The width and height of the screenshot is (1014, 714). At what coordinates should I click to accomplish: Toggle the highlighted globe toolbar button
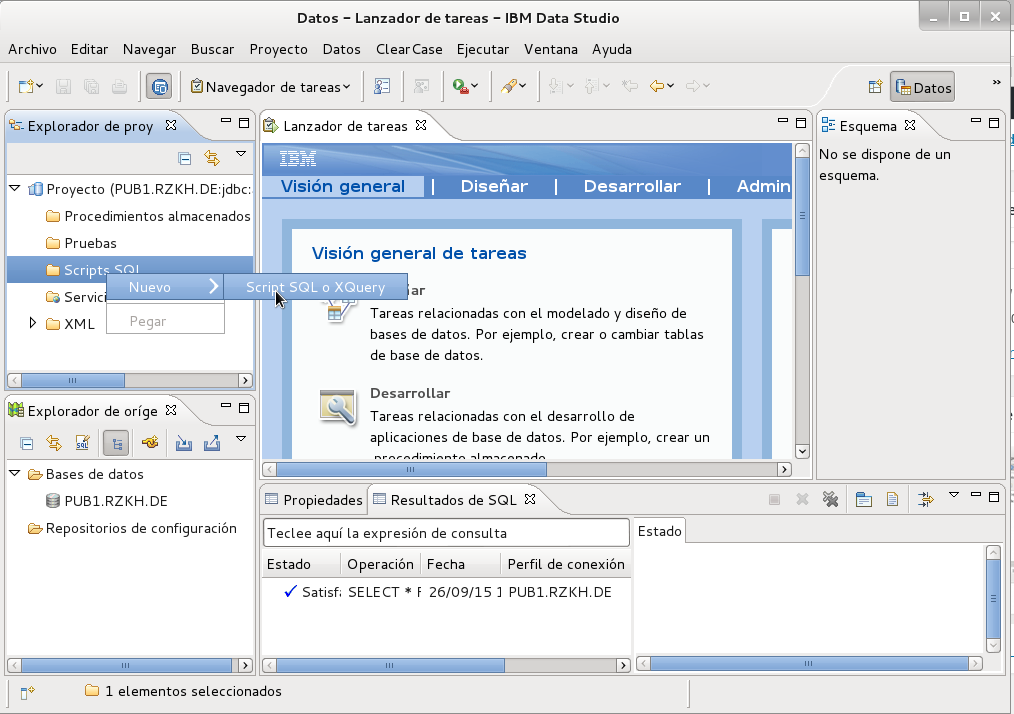click(159, 86)
